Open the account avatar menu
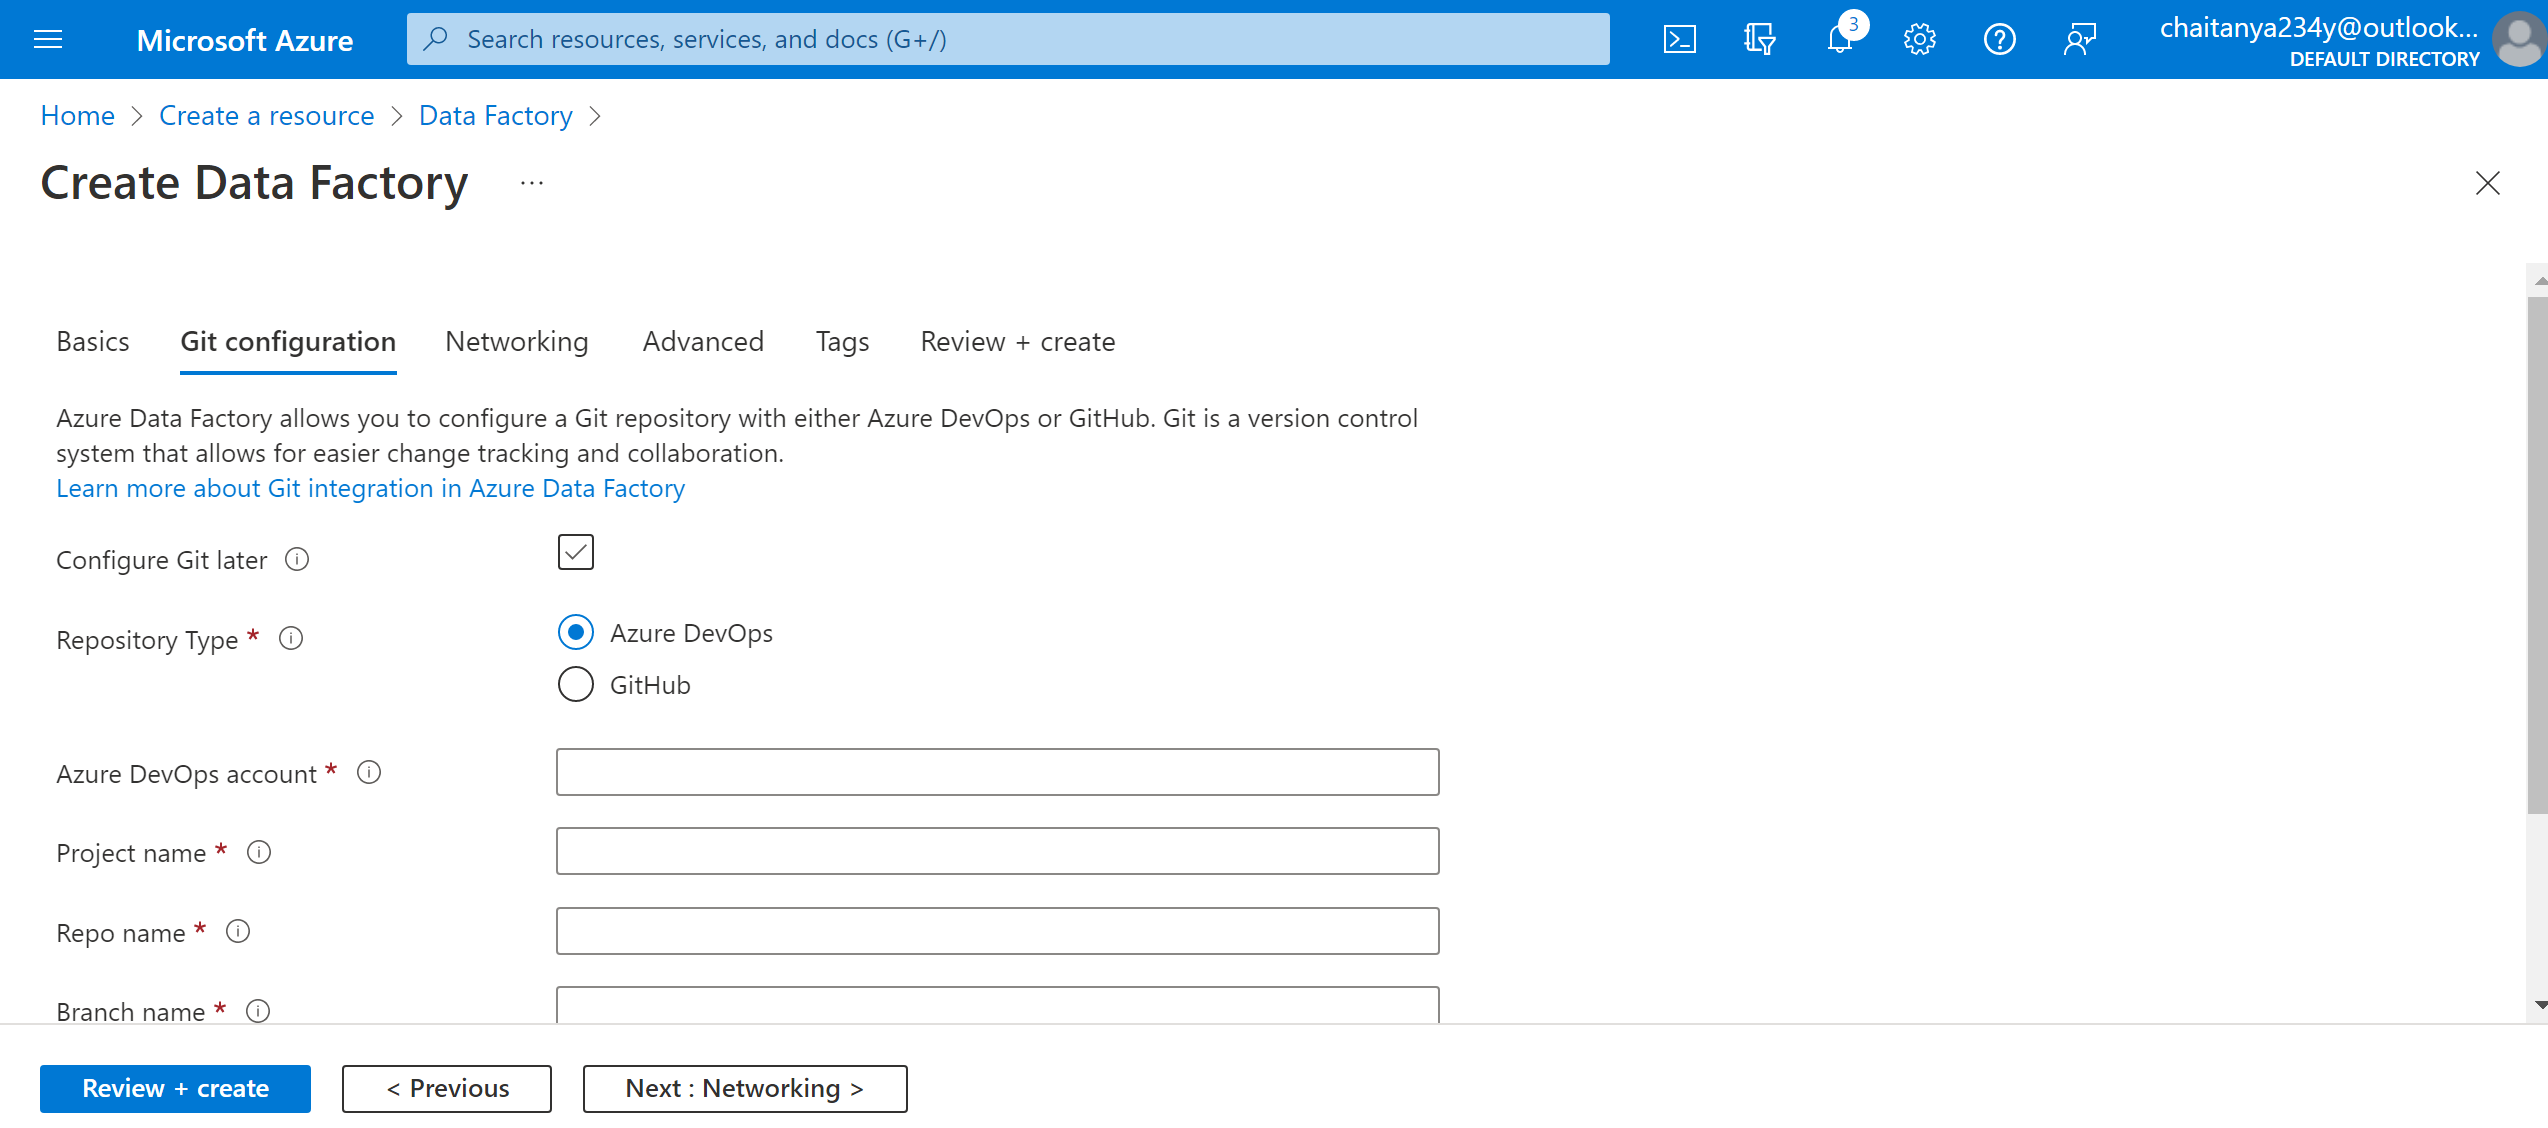The width and height of the screenshot is (2548, 1128). point(2520,39)
